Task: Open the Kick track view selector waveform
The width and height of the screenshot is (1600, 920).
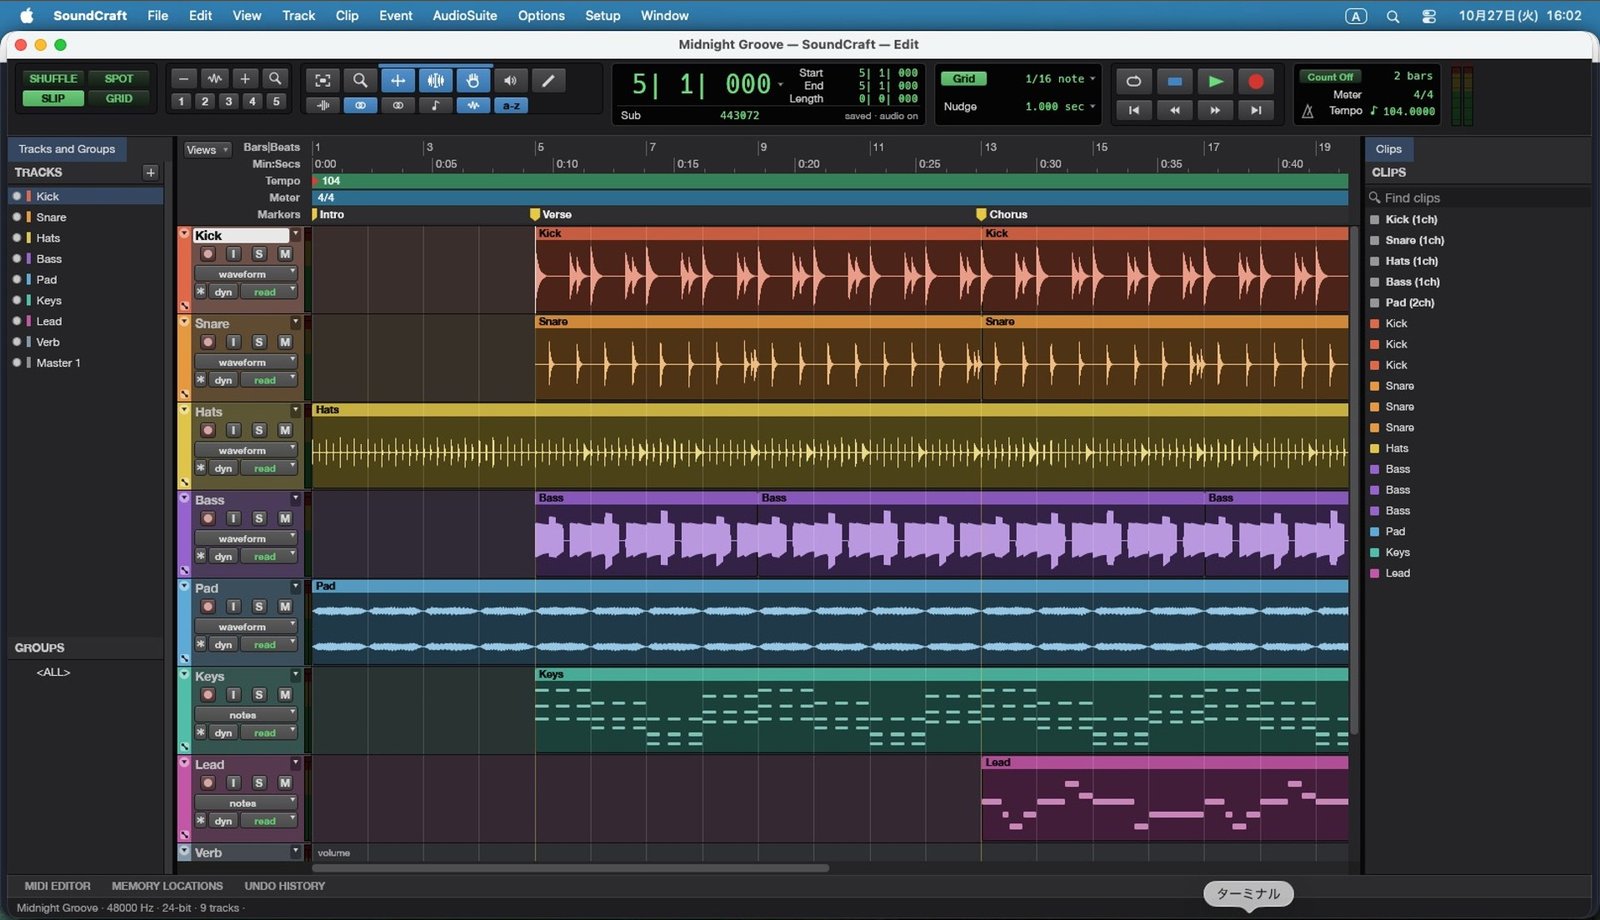Action: click(245, 274)
